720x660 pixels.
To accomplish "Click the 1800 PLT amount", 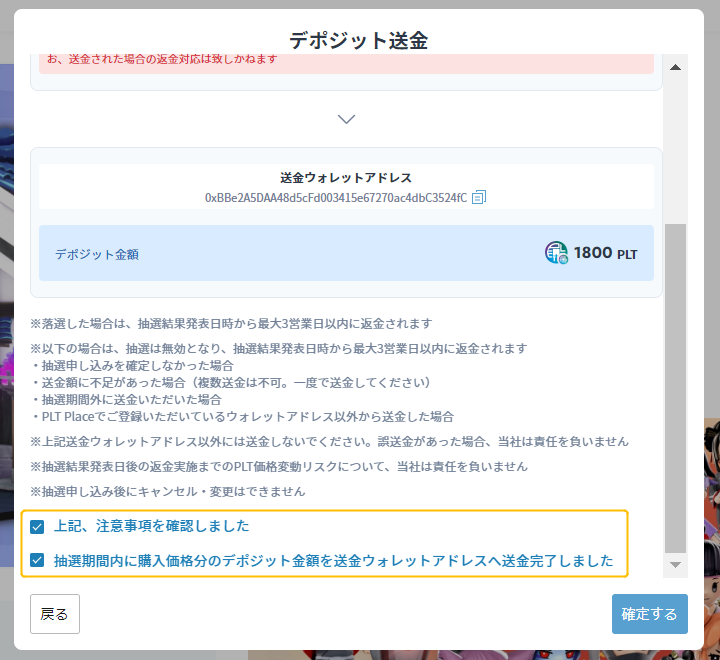I will coord(605,253).
